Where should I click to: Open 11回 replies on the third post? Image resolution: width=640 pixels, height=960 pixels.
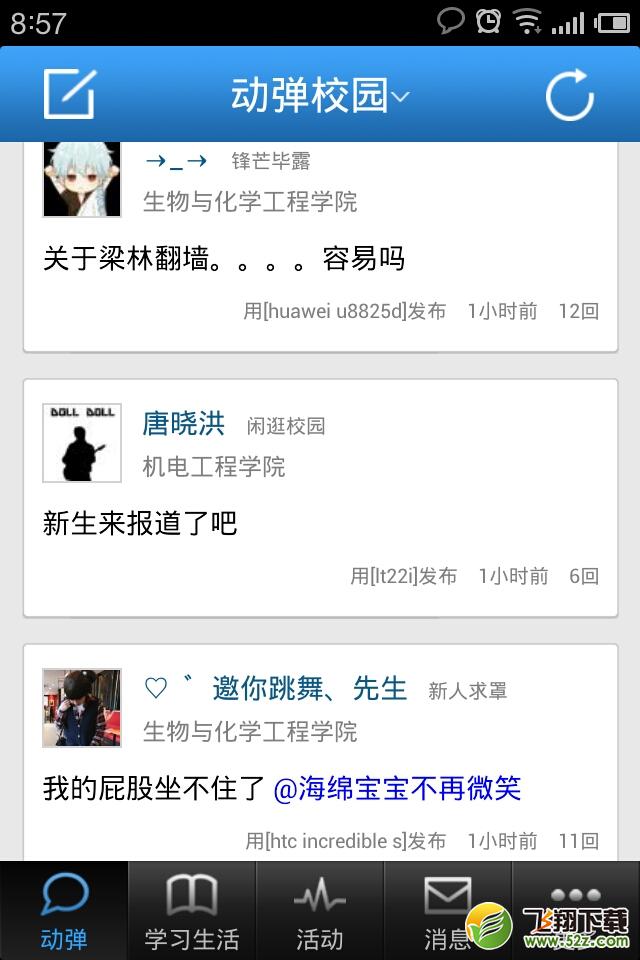click(578, 841)
